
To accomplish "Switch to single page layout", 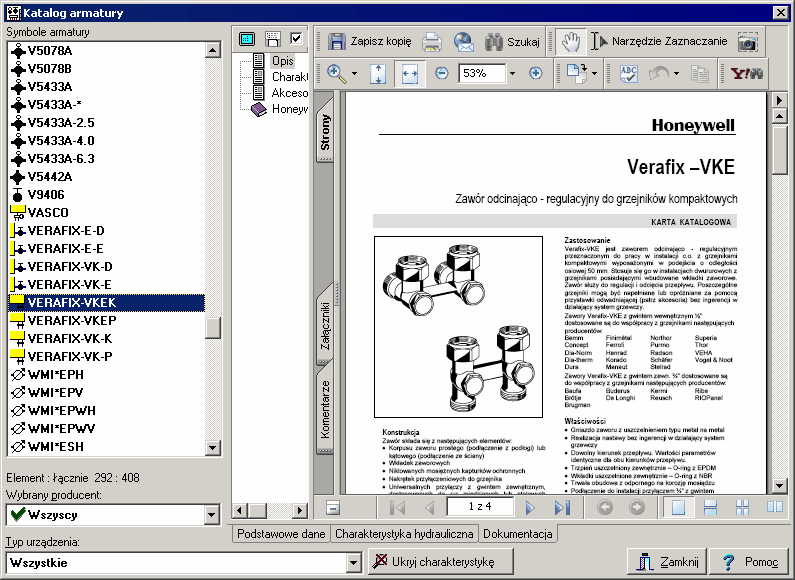I will (x=678, y=507).
